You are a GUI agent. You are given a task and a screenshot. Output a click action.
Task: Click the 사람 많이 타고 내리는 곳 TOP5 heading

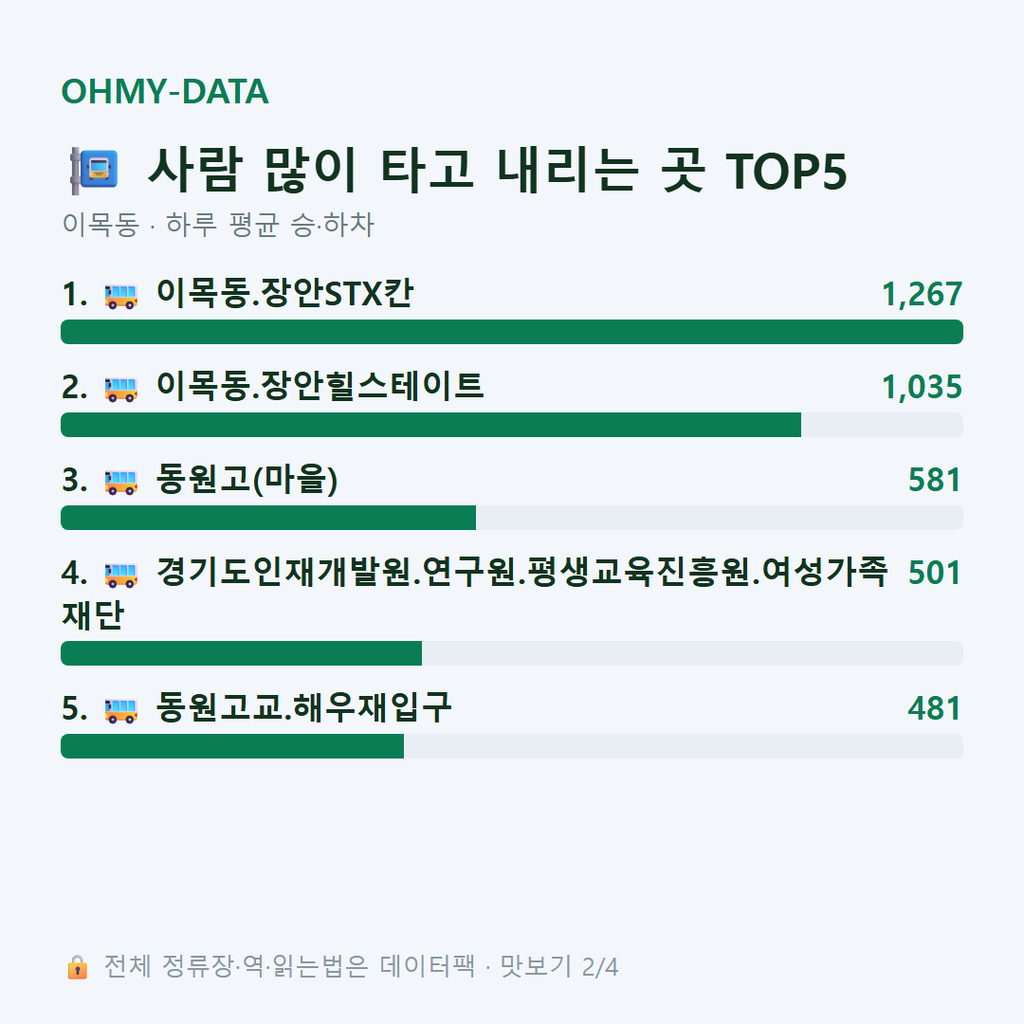click(497, 170)
